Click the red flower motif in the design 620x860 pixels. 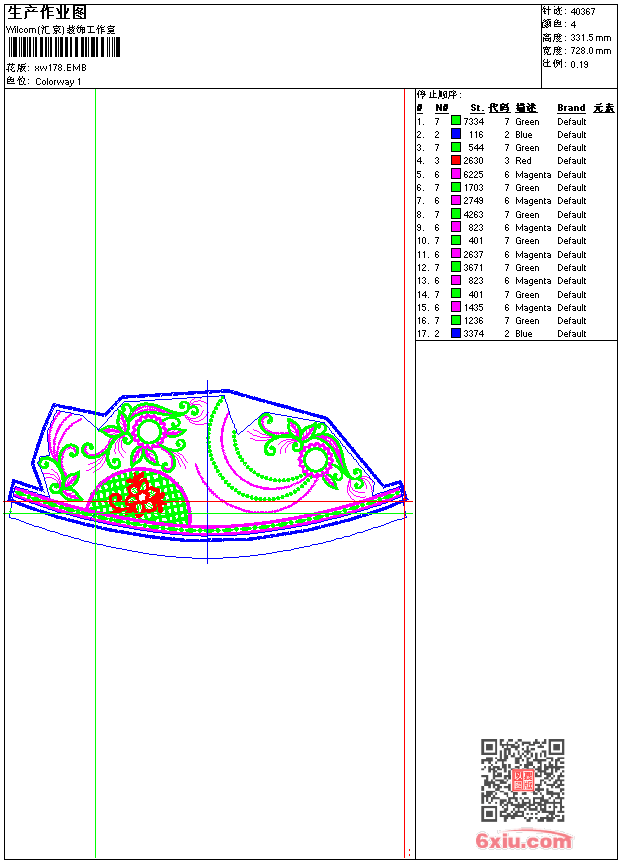click(x=137, y=495)
